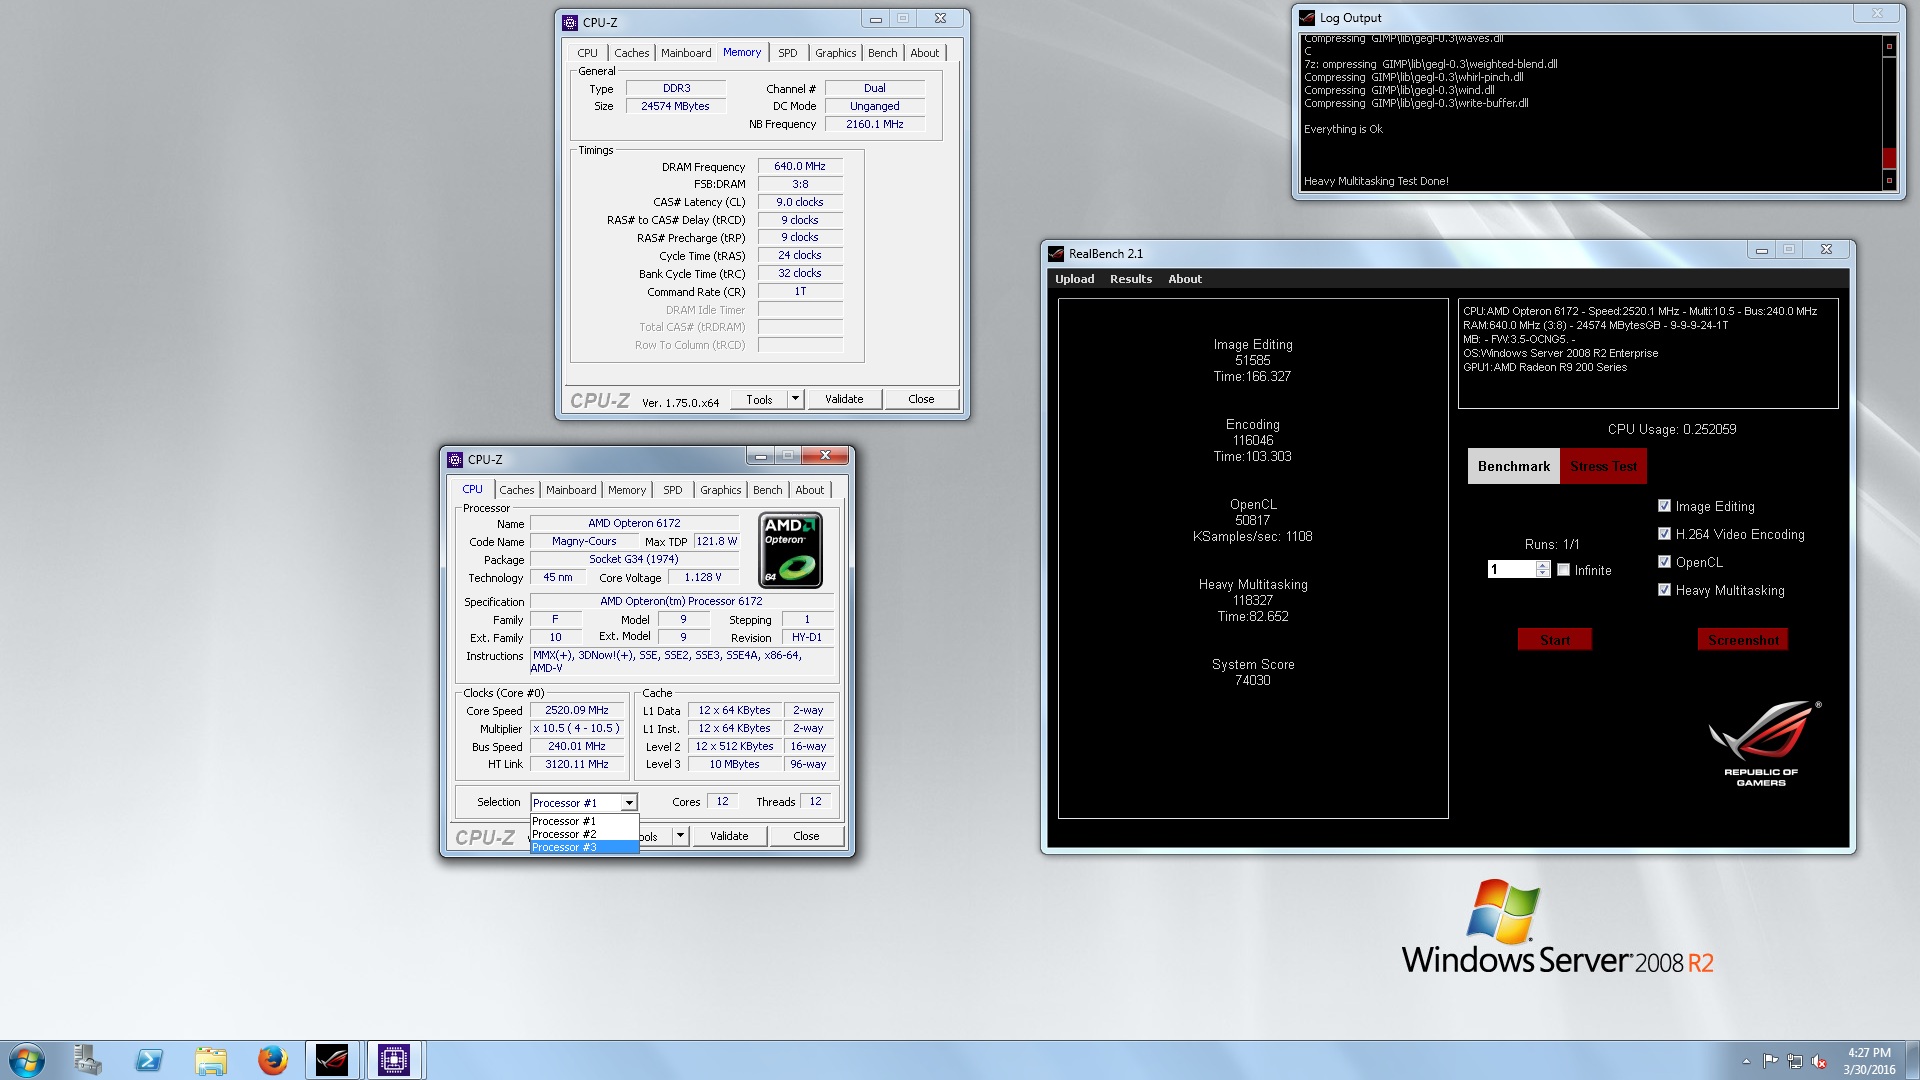Open Bench tab in CPU window
The height and width of the screenshot is (1080, 1920).
point(767,490)
